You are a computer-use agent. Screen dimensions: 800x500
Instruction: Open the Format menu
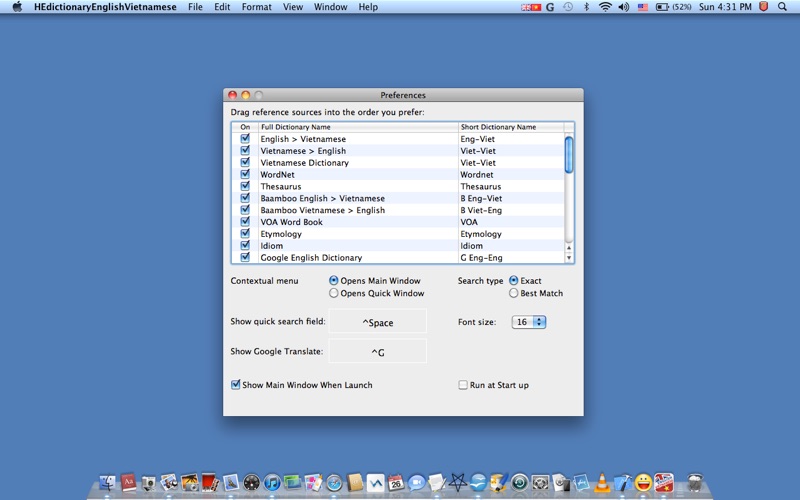coord(257,7)
